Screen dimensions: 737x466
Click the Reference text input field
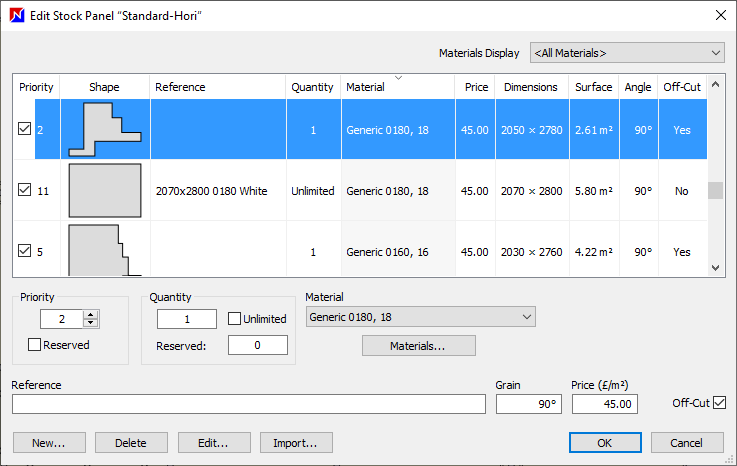coord(249,404)
